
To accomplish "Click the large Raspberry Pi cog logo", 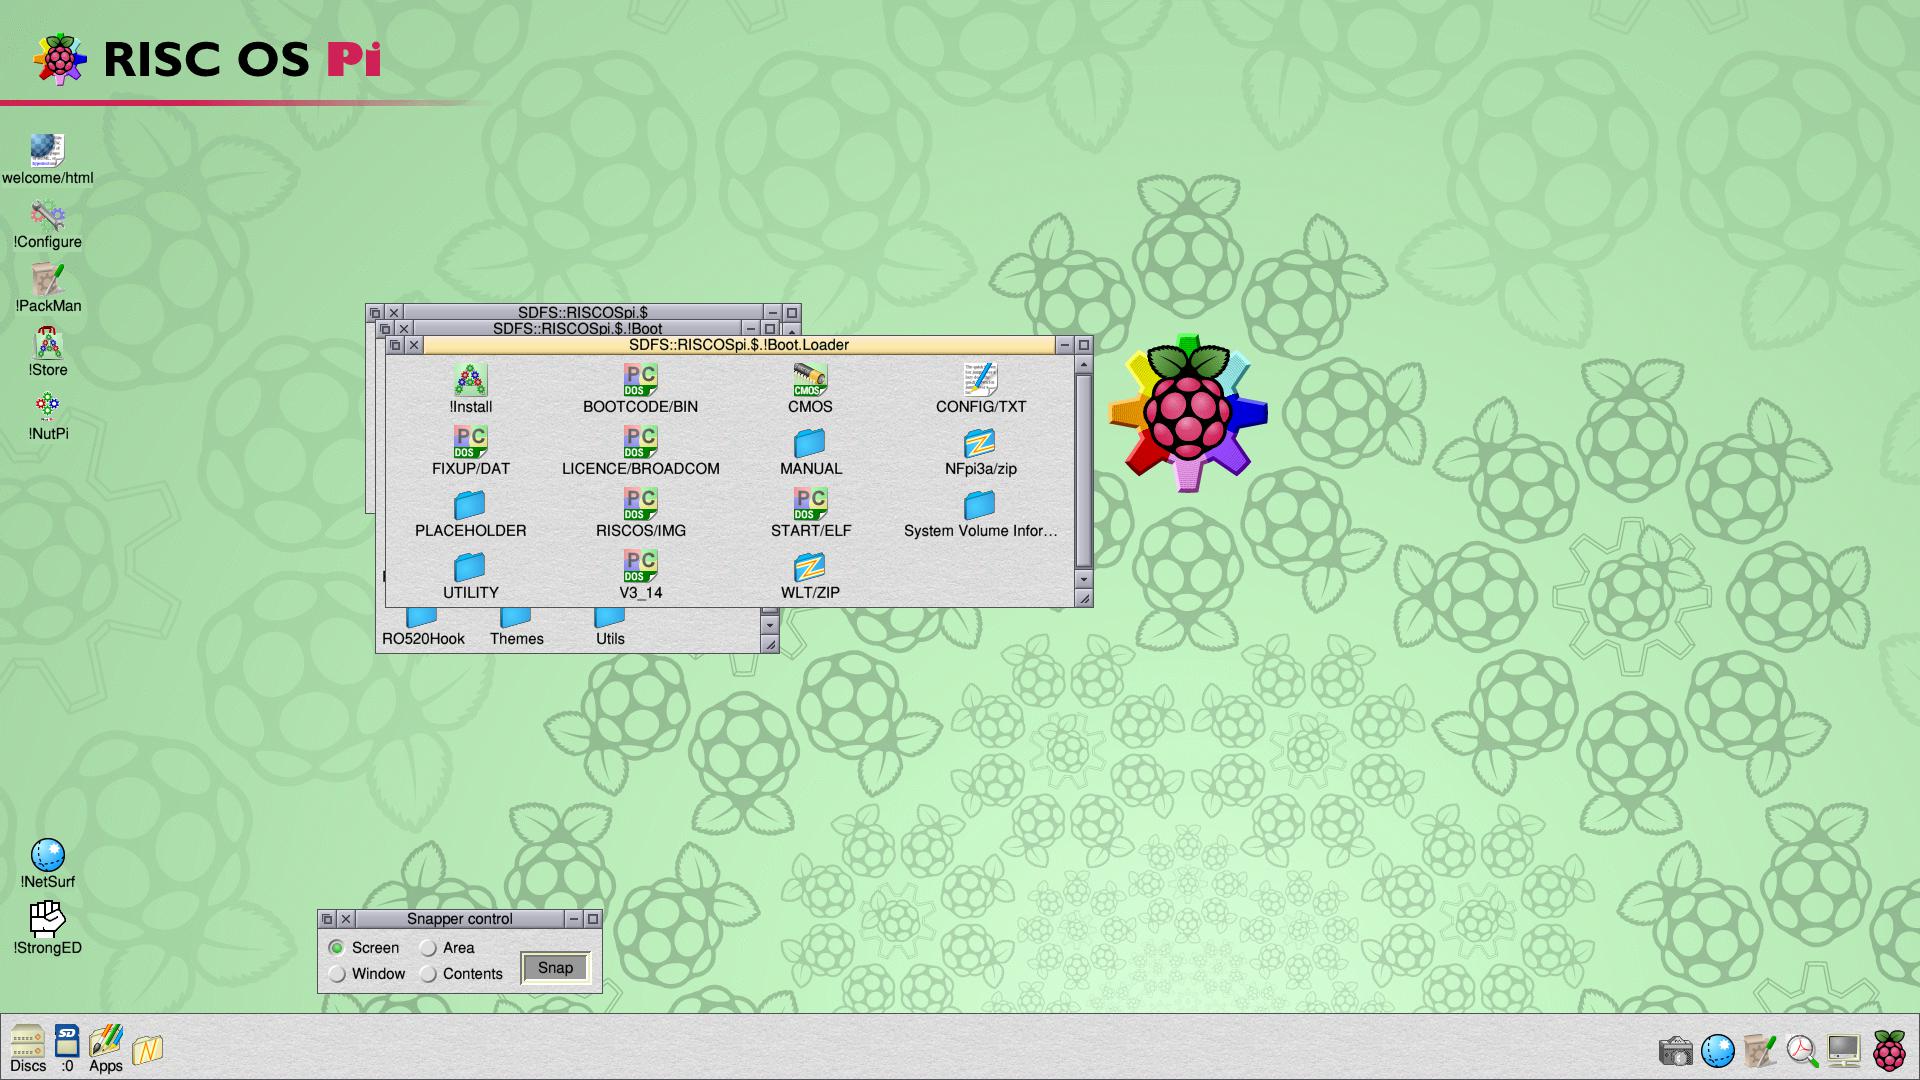I will pyautogui.click(x=1187, y=412).
